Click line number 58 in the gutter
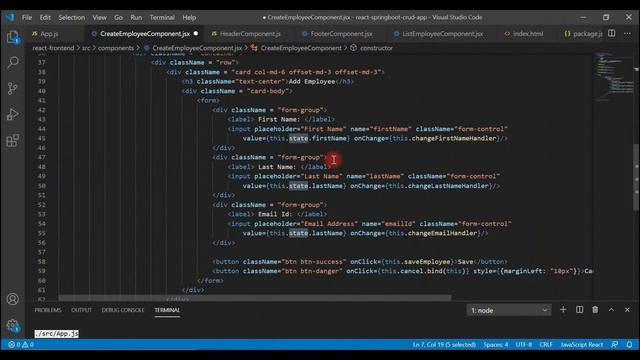Screen dimensions: 640x360 pyautogui.click(x=41, y=262)
